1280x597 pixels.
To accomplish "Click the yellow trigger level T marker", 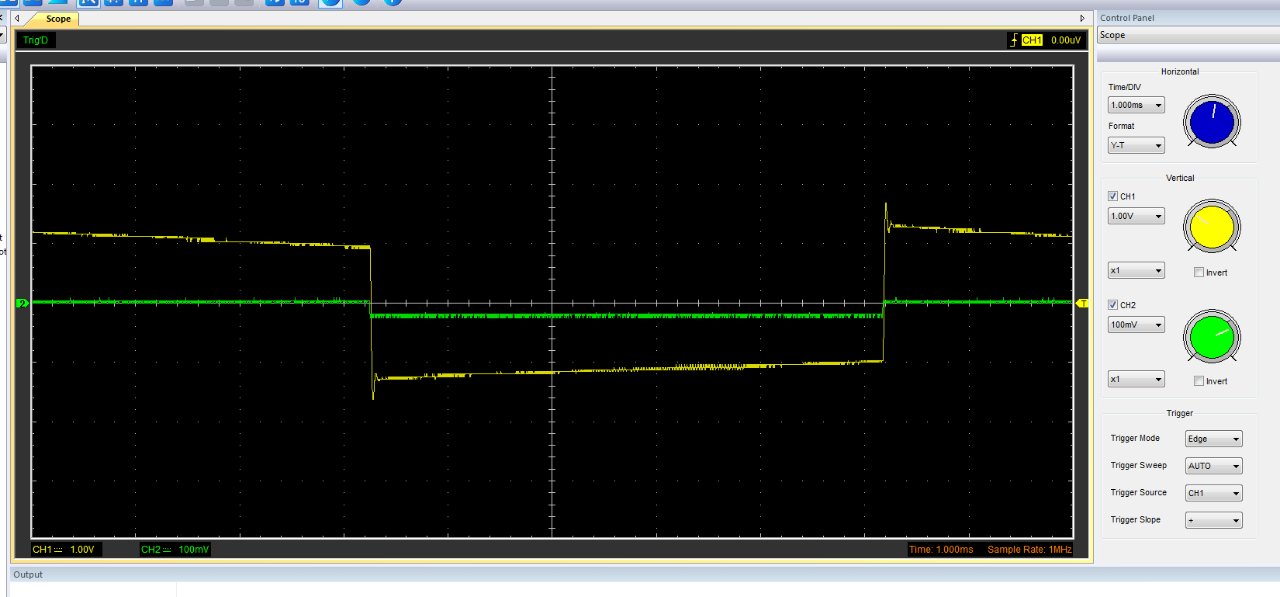I will coord(1082,303).
